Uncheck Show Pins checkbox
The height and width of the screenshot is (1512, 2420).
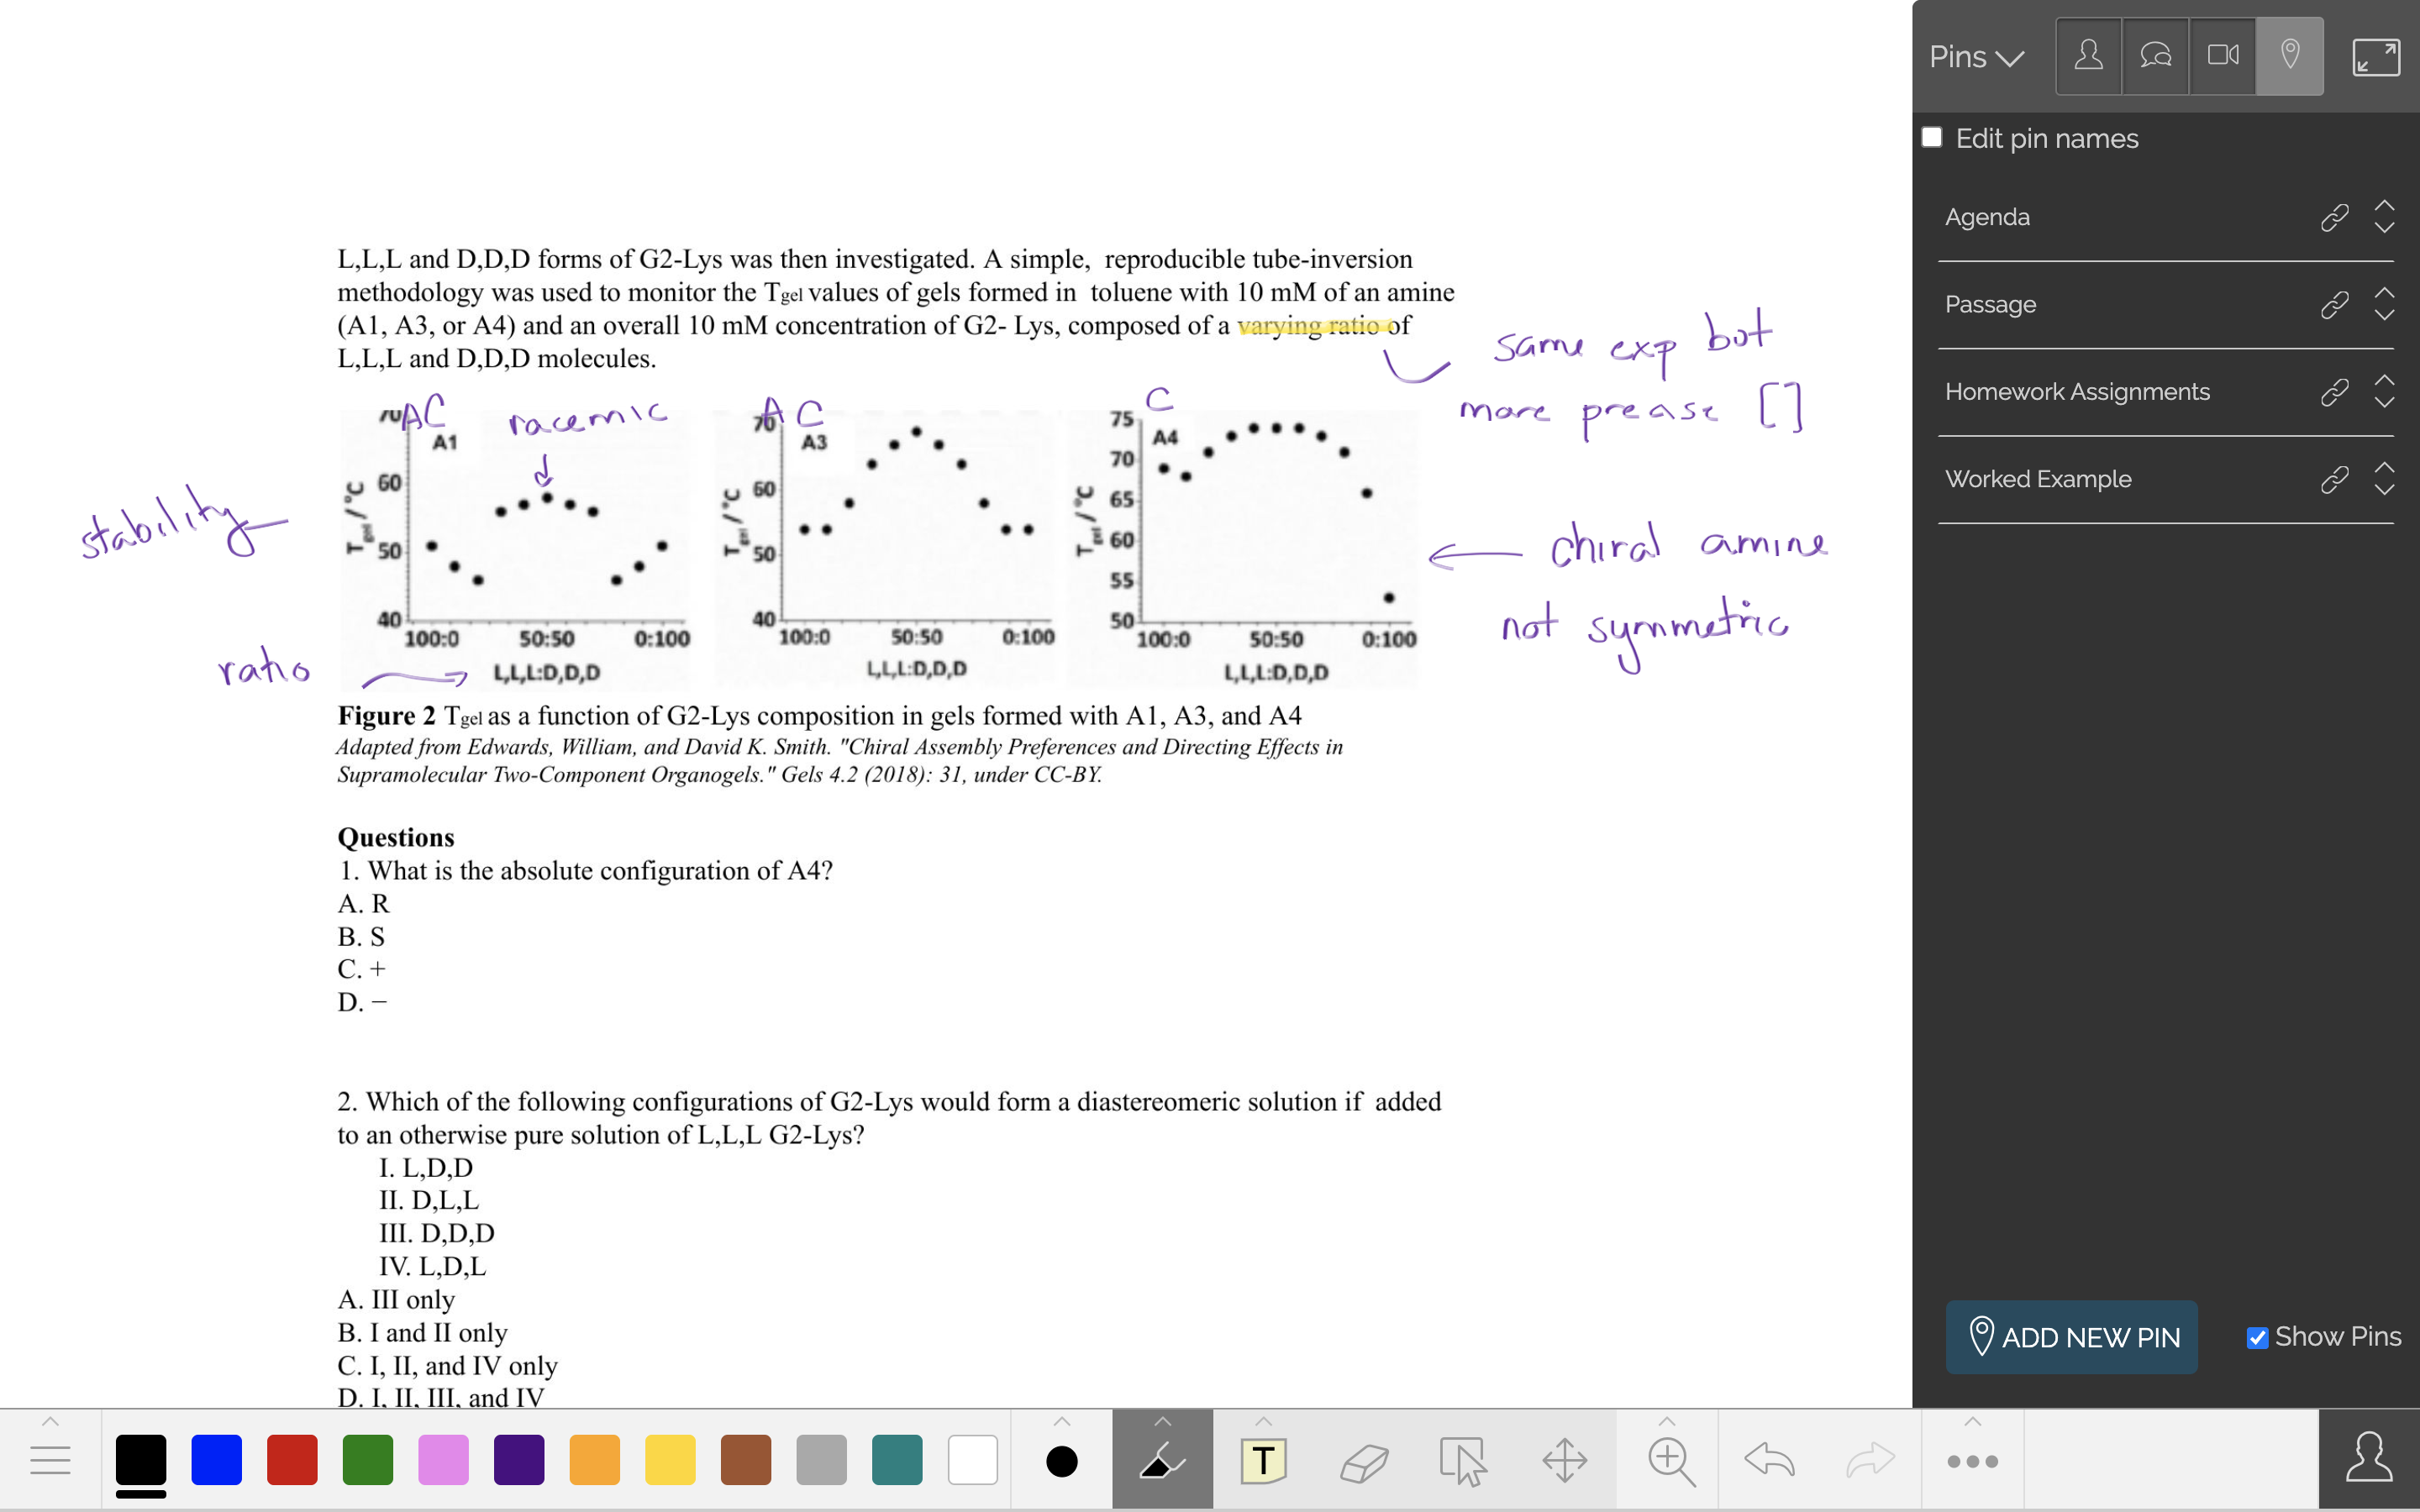[2256, 1337]
